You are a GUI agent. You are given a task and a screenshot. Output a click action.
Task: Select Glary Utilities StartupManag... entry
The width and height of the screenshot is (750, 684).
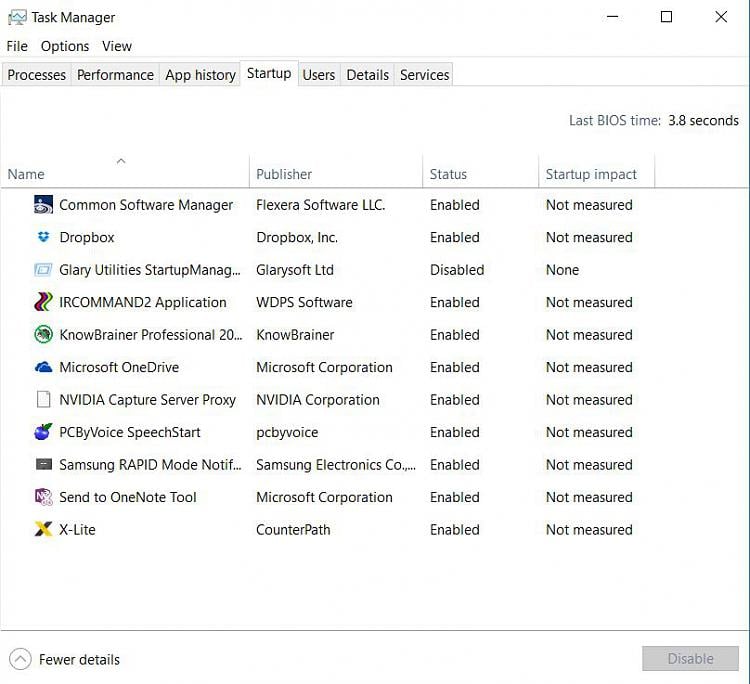click(150, 270)
